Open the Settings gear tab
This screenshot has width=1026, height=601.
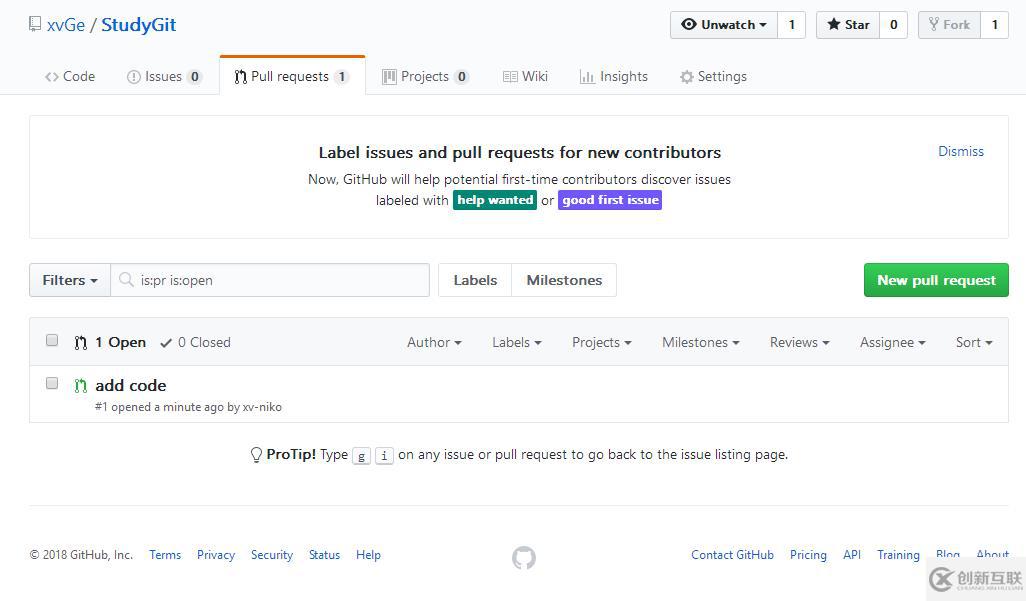713,77
